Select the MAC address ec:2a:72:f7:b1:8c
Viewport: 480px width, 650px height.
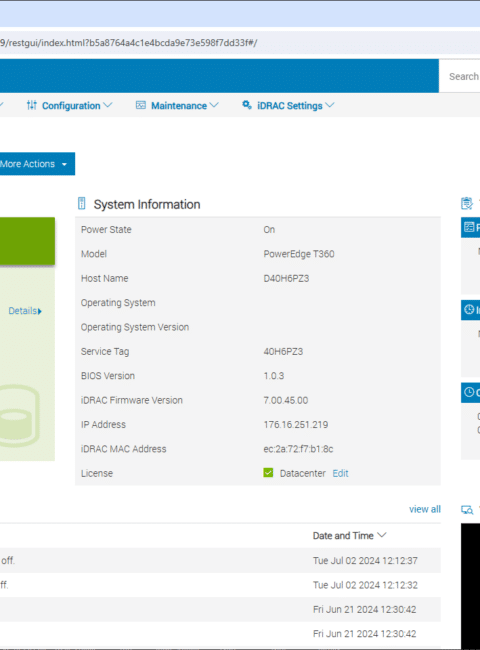[298, 449]
